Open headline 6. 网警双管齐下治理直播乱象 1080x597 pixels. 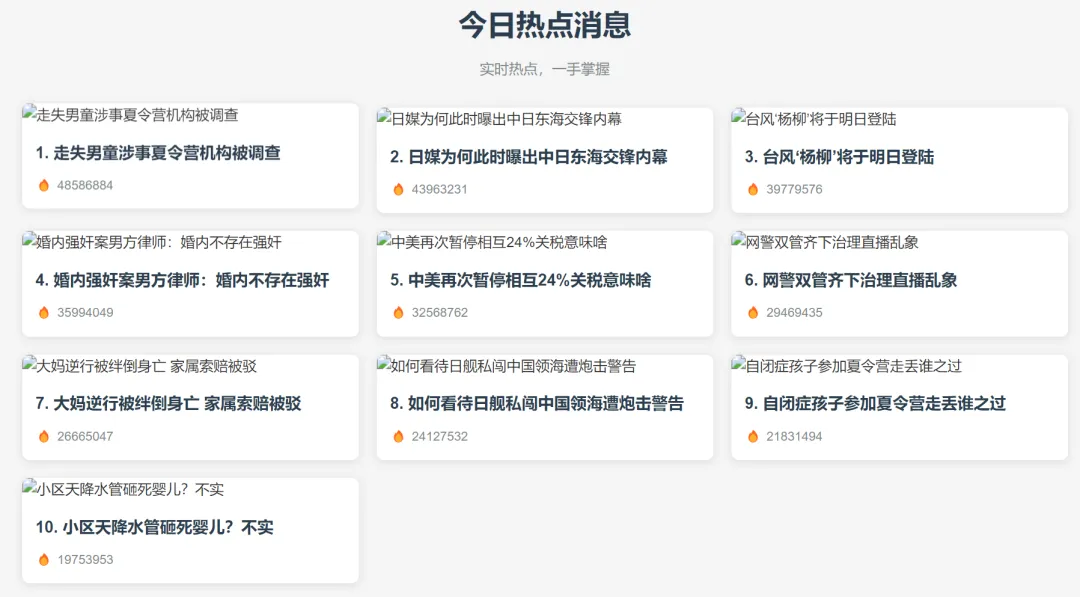click(x=851, y=280)
